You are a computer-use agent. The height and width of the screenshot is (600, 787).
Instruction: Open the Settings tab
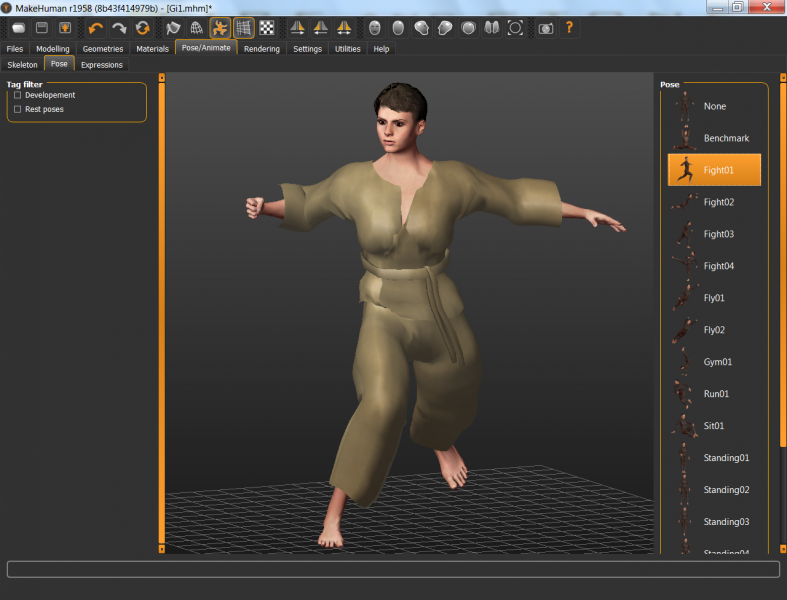308,49
